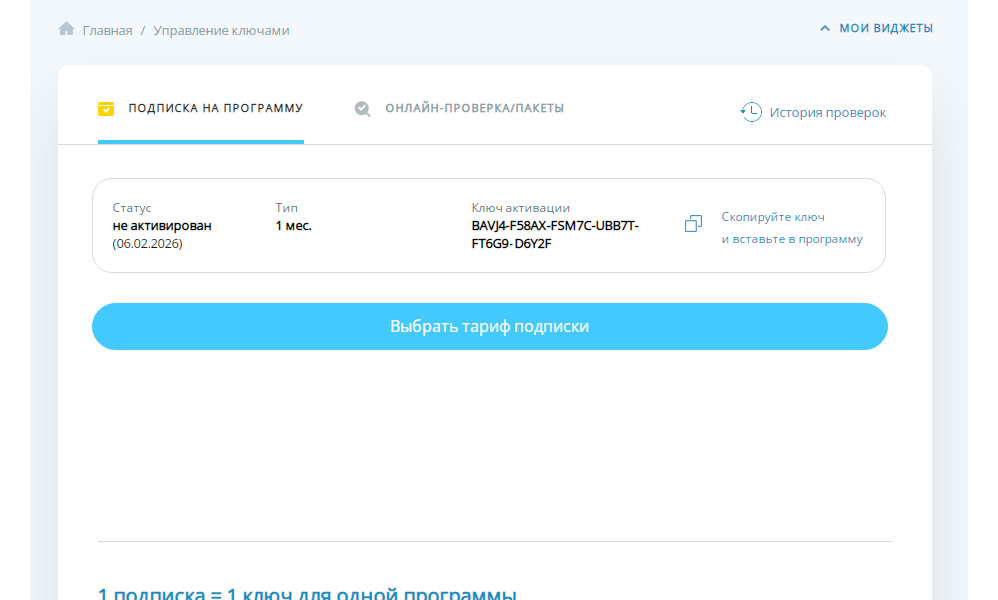Image resolution: width=998 pixels, height=600 pixels.
Task: Click the yellow subscription tab icon
Action: [x=106, y=108]
